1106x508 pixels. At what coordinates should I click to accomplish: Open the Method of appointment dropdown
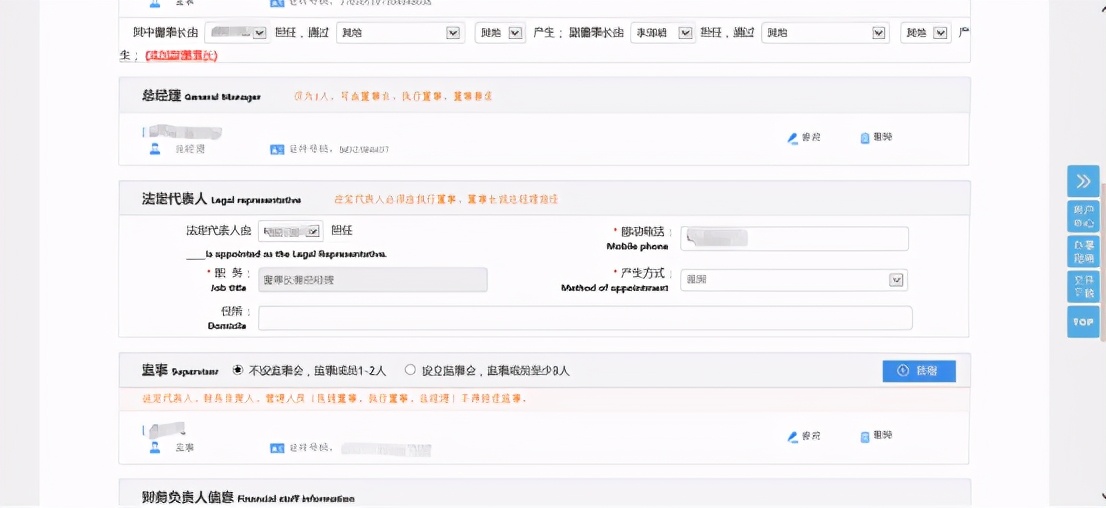coord(794,280)
